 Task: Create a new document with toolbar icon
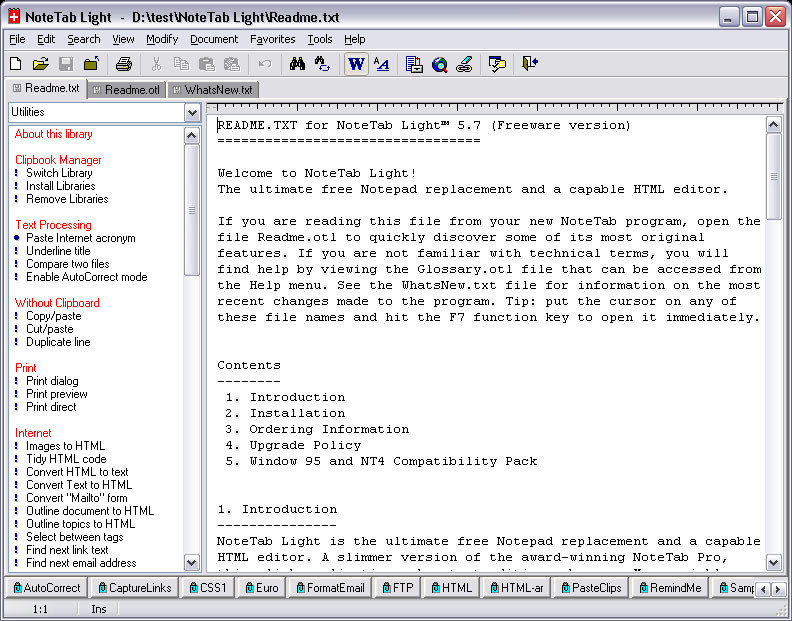pos(16,64)
